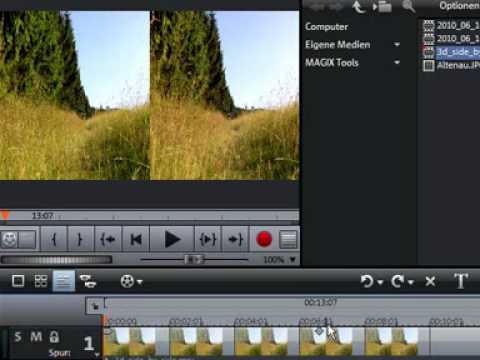Set range end with right bracket button

[80, 239]
